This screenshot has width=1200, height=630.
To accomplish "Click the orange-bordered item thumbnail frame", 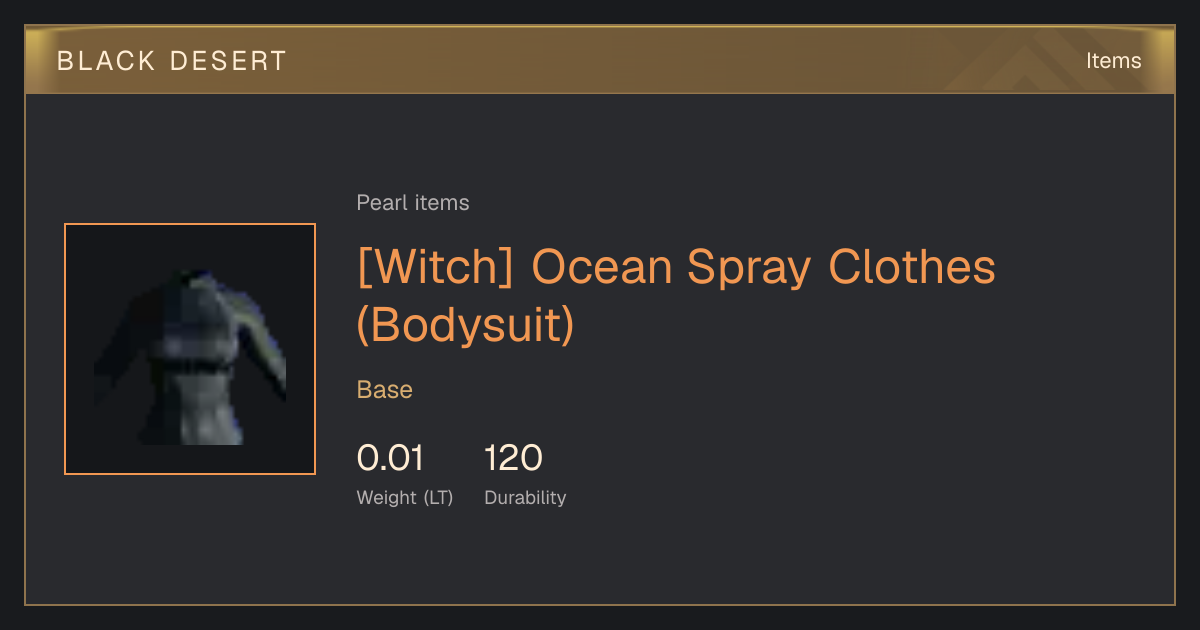I will pos(190,349).
